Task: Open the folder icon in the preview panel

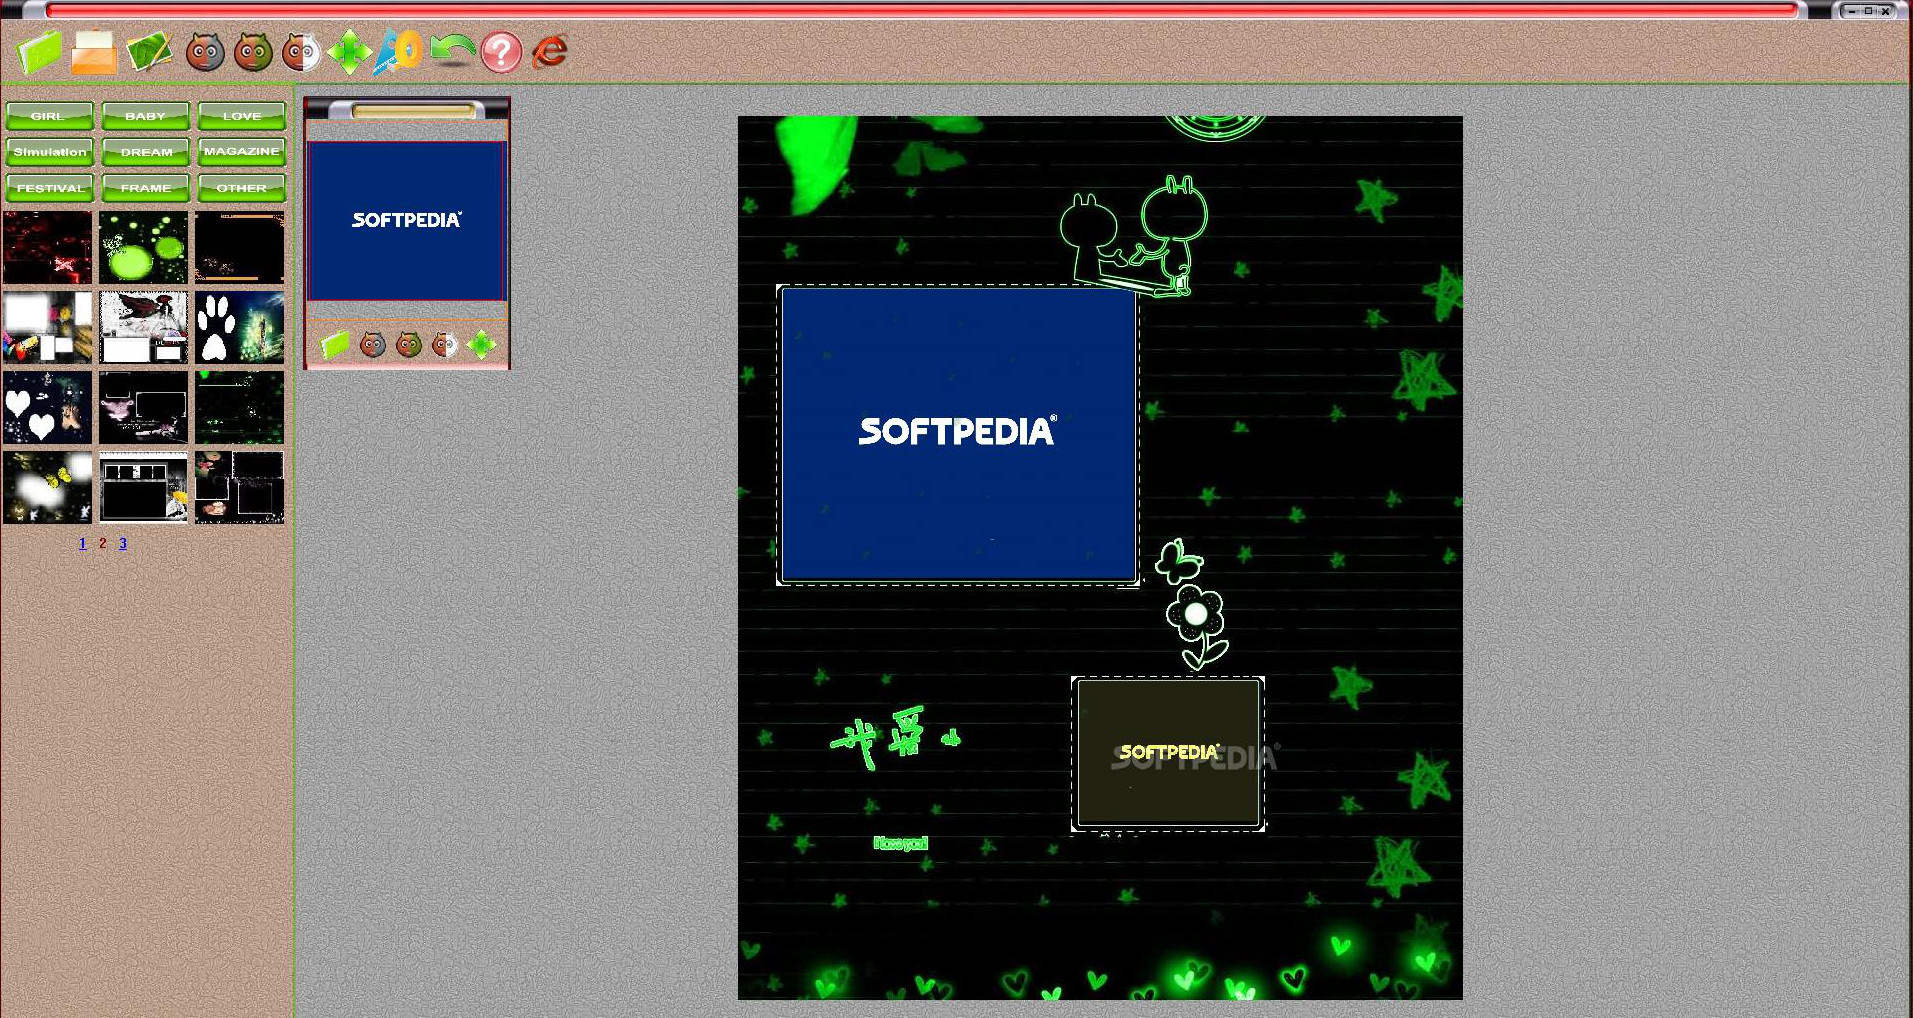Action: coord(336,345)
